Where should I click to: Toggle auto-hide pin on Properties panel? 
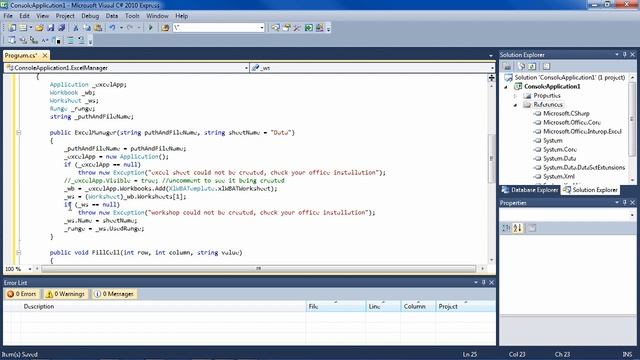pos(624,202)
